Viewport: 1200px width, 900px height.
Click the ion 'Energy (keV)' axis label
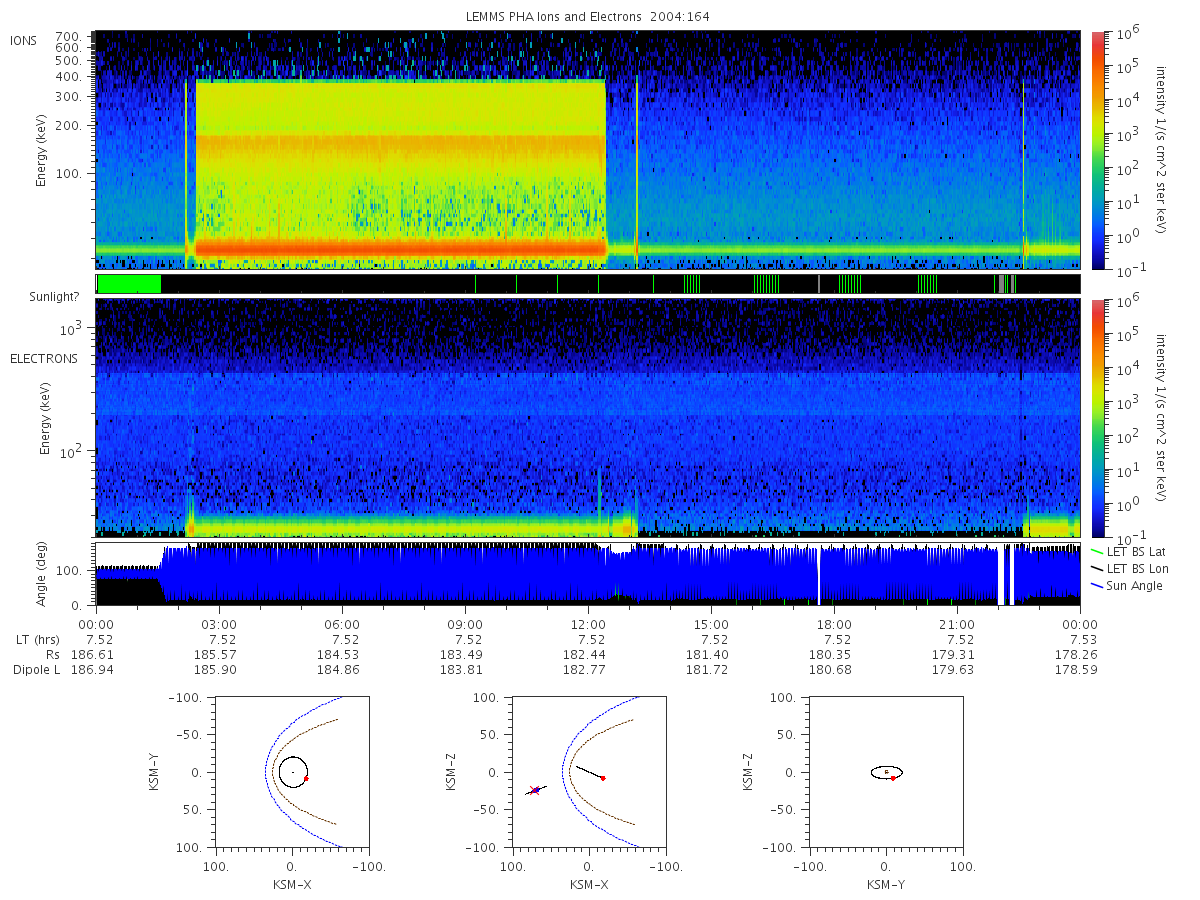click(42, 150)
